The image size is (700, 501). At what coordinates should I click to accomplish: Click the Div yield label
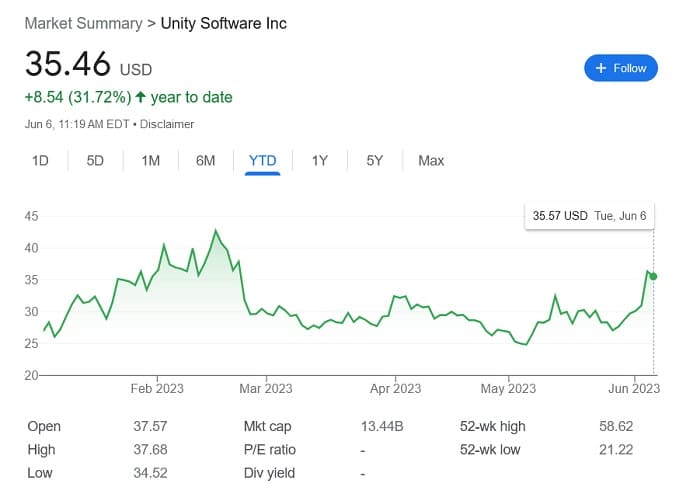click(269, 473)
